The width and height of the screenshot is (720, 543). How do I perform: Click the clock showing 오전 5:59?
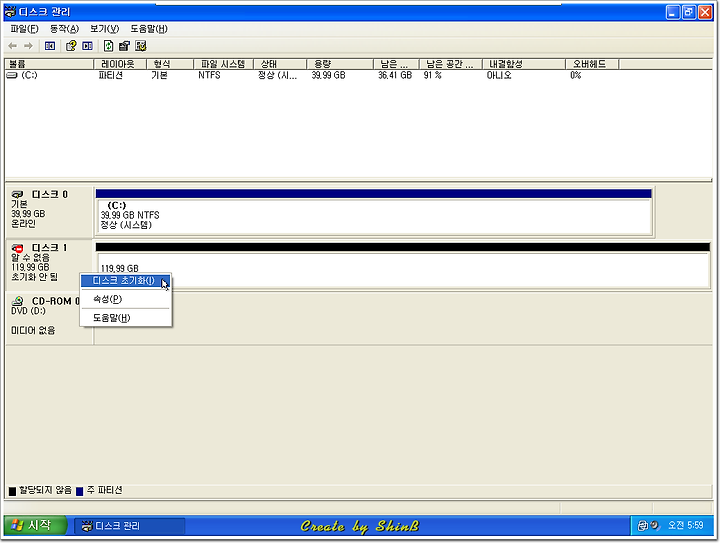point(686,525)
